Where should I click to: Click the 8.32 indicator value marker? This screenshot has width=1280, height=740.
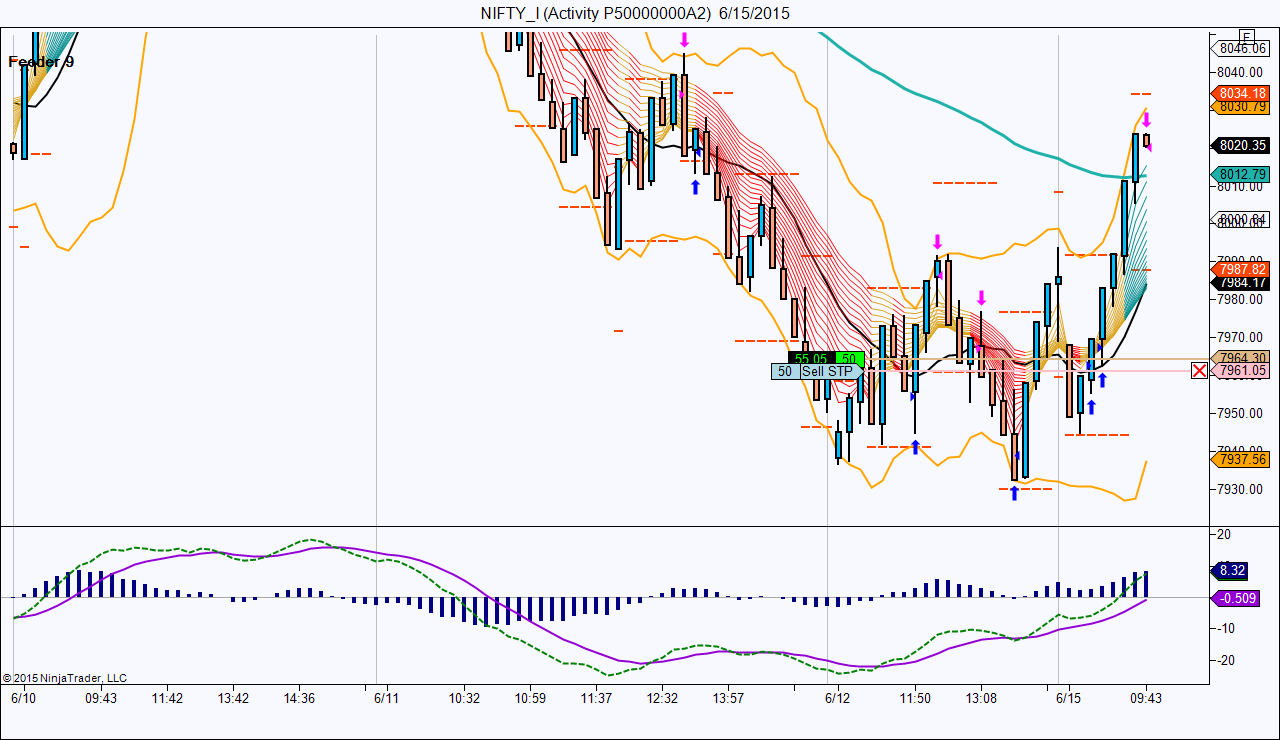click(x=1229, y=571)
